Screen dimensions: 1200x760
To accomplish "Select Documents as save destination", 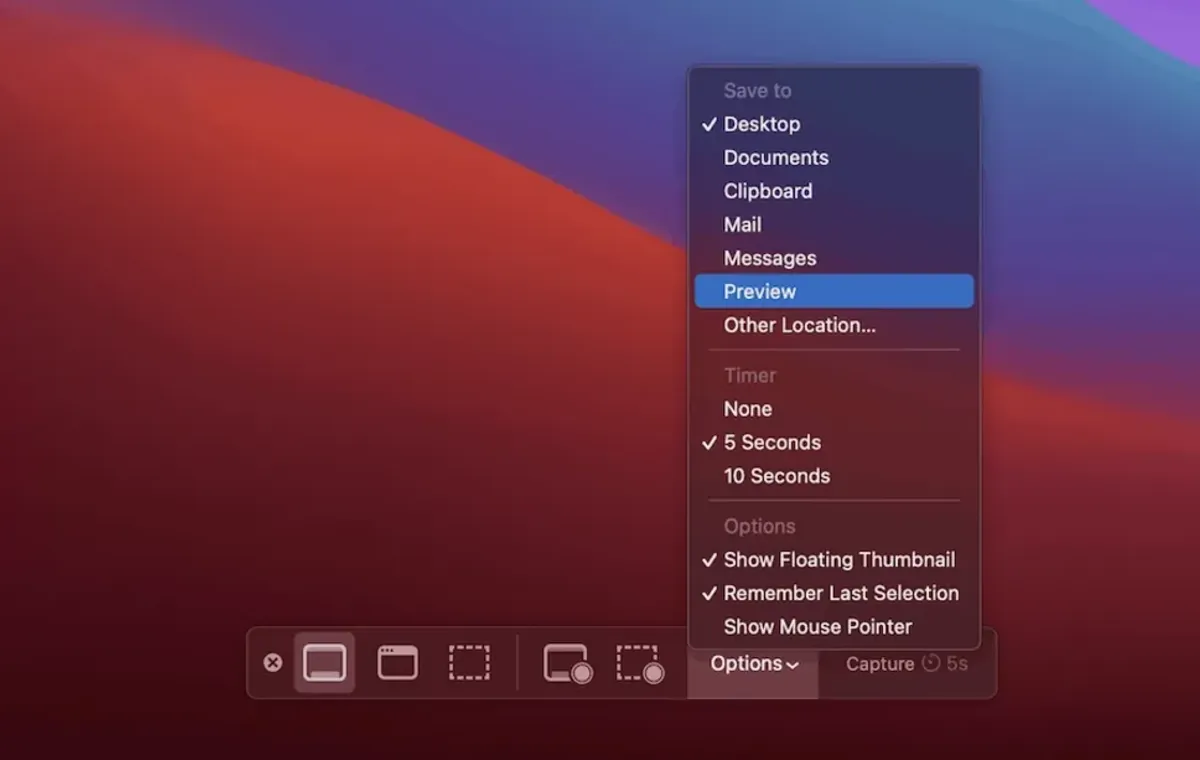I will 775,158.
